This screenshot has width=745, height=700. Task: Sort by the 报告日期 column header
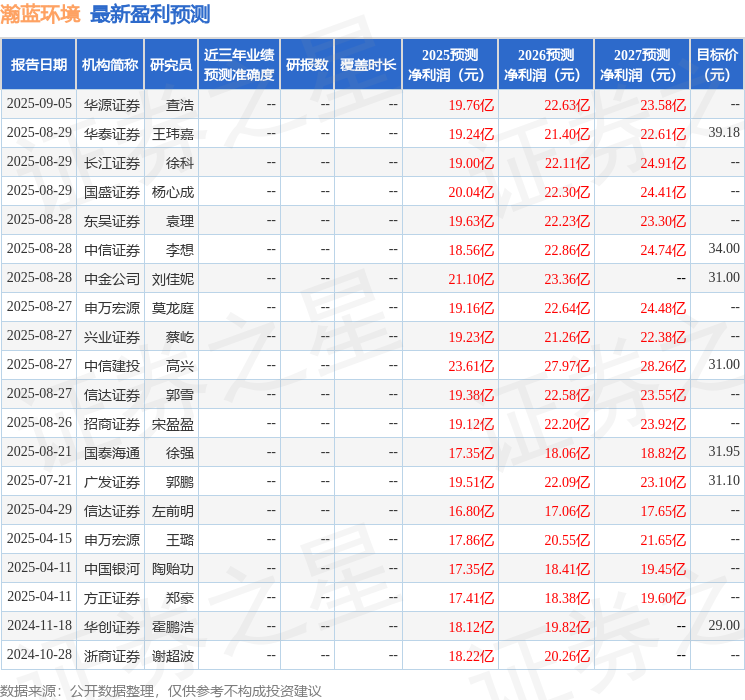point(39,65)
